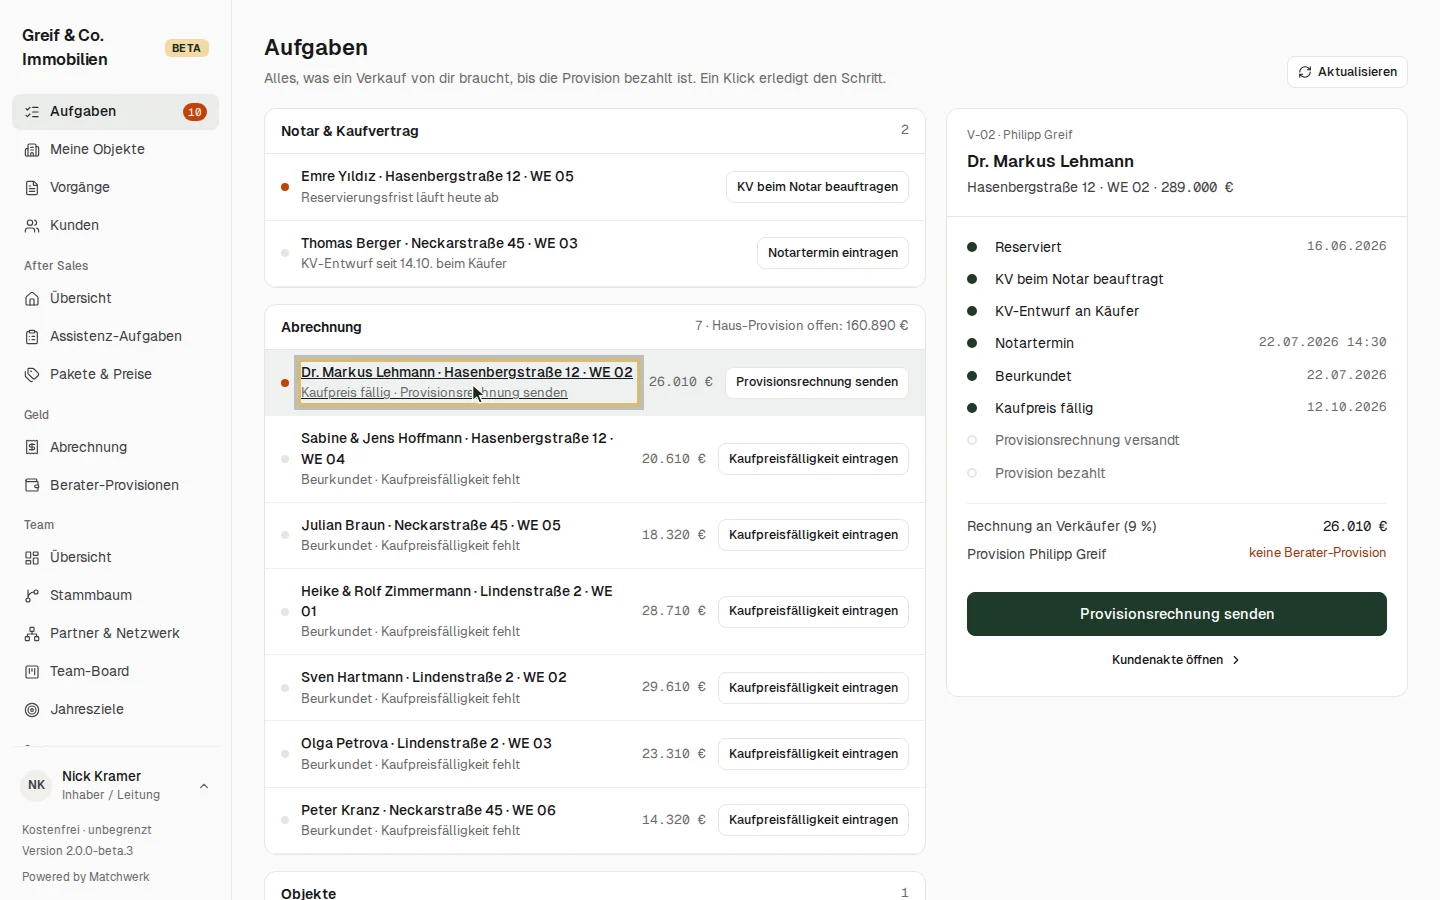This screenshot has width=1440, height=900.
Task: Go to the Vorgänge page
Action: tap(115, 188)
